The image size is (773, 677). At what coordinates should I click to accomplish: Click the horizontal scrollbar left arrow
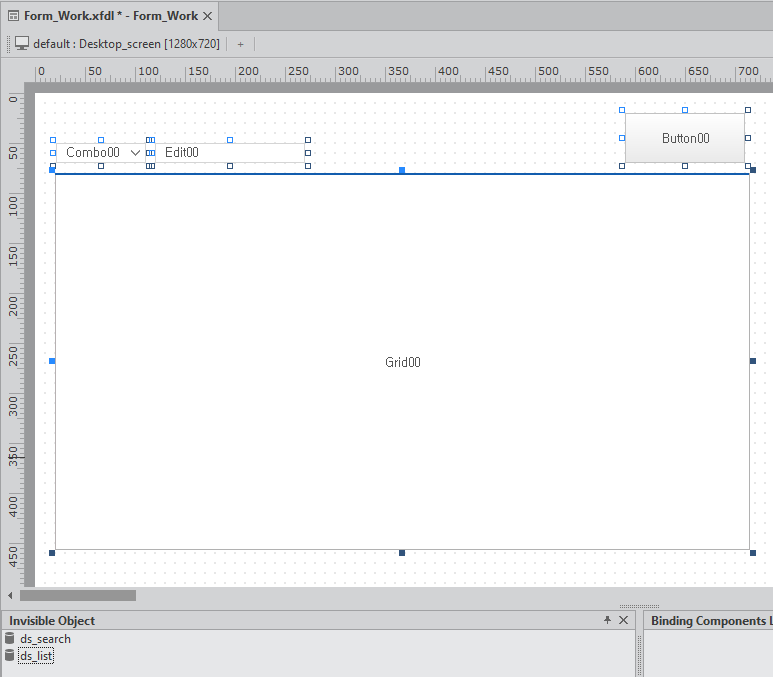(x=11, y=595)
